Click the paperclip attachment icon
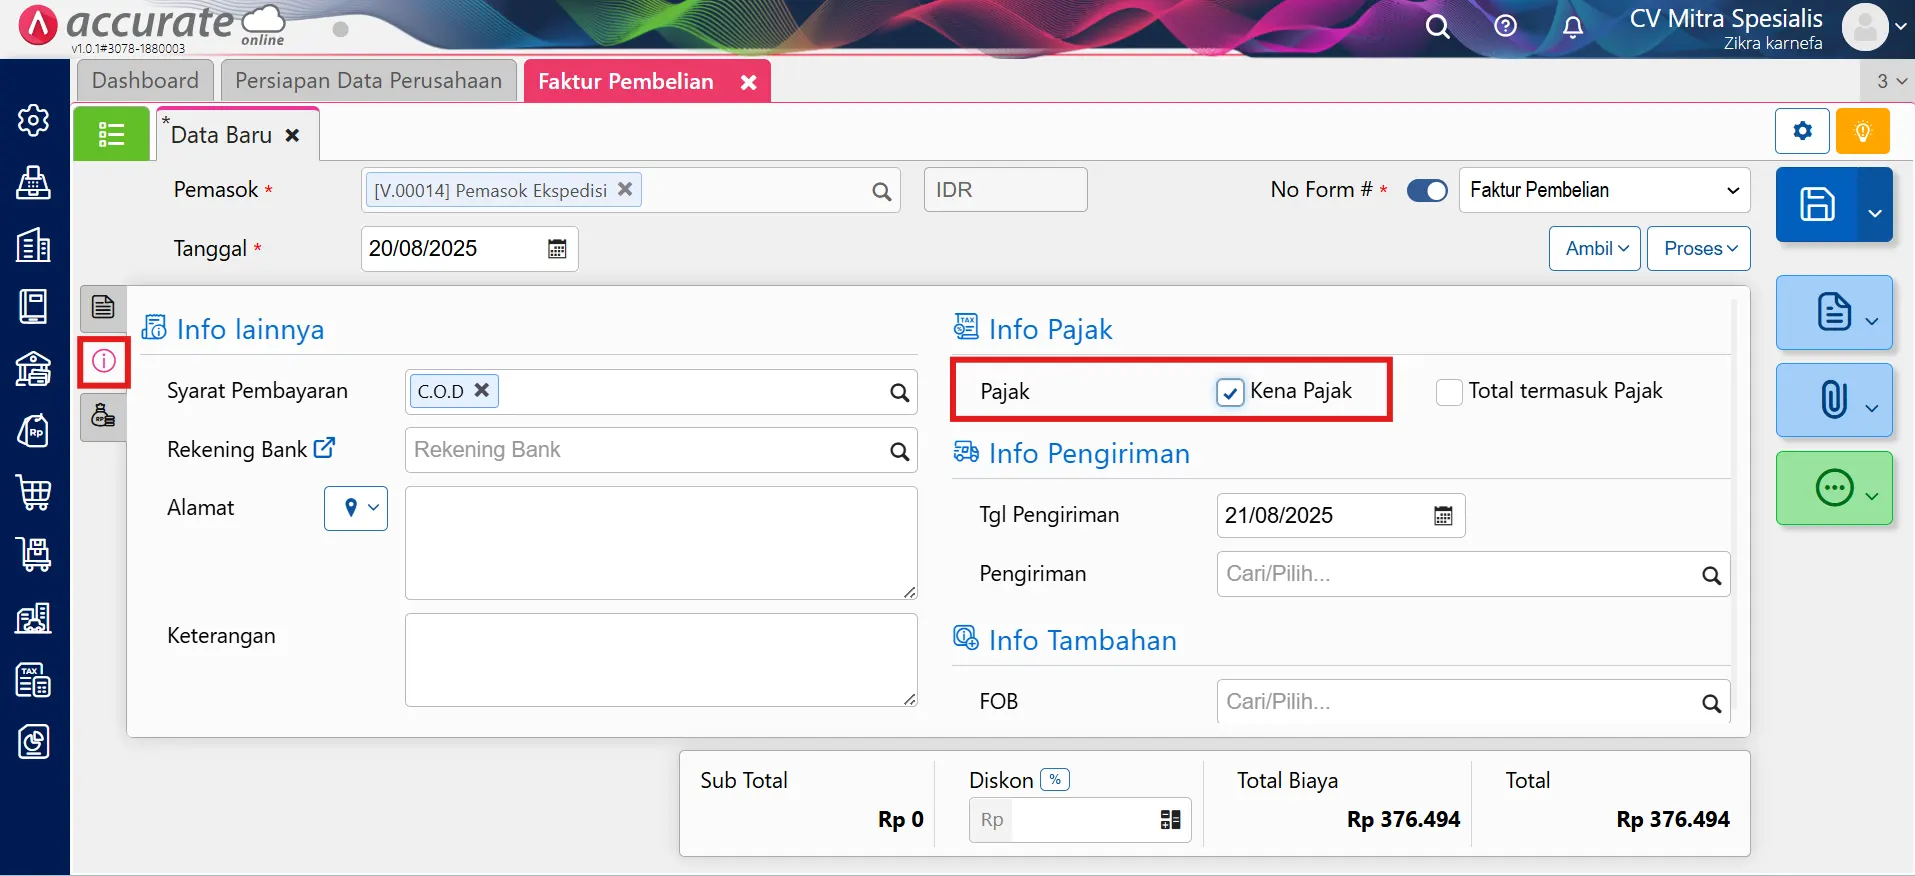1915x876 pixels. tap(1833, 400)
